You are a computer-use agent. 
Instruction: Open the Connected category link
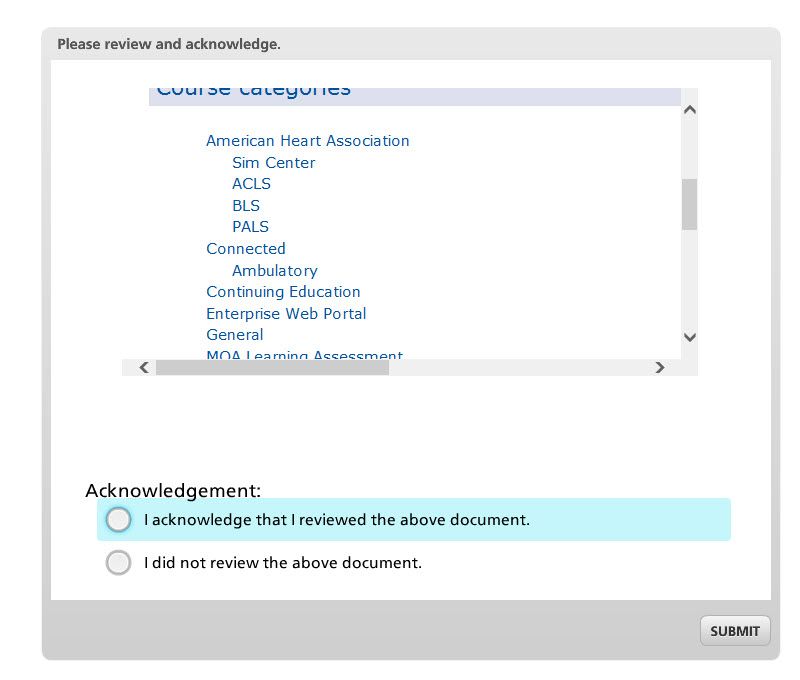coord(246,249)
